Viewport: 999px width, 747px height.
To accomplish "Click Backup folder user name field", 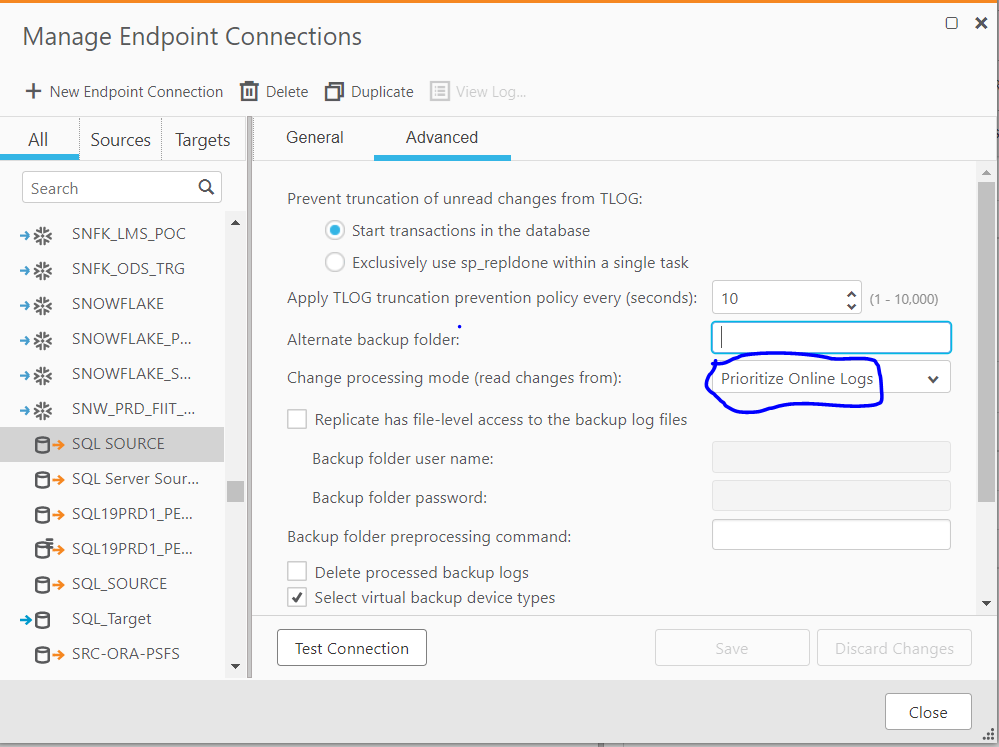I will (x=831, y=457).
